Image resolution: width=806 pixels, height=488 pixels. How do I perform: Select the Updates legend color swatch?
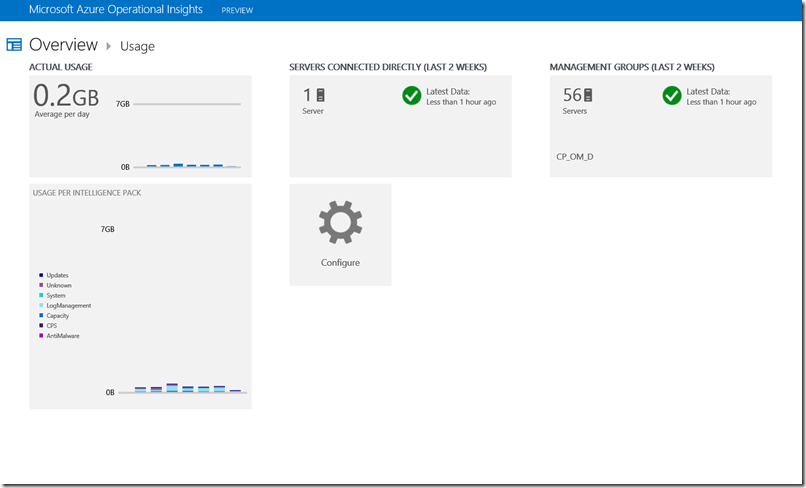click(41, 275)
